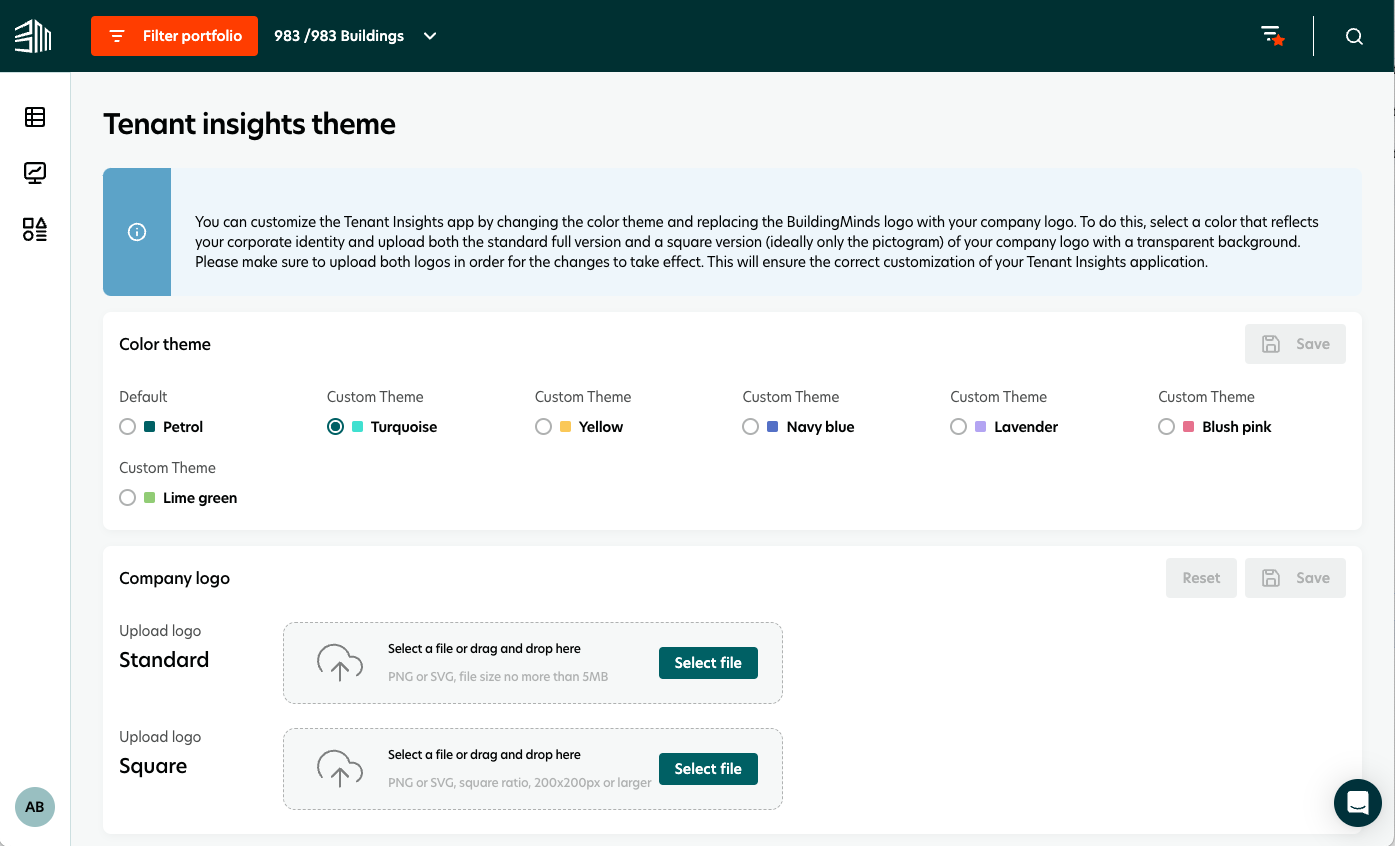This screenshot has height=846, width=1395.
Task: Click Standard logo upload cloud icon
Action: pyautogui.click(x=340, y=663)
